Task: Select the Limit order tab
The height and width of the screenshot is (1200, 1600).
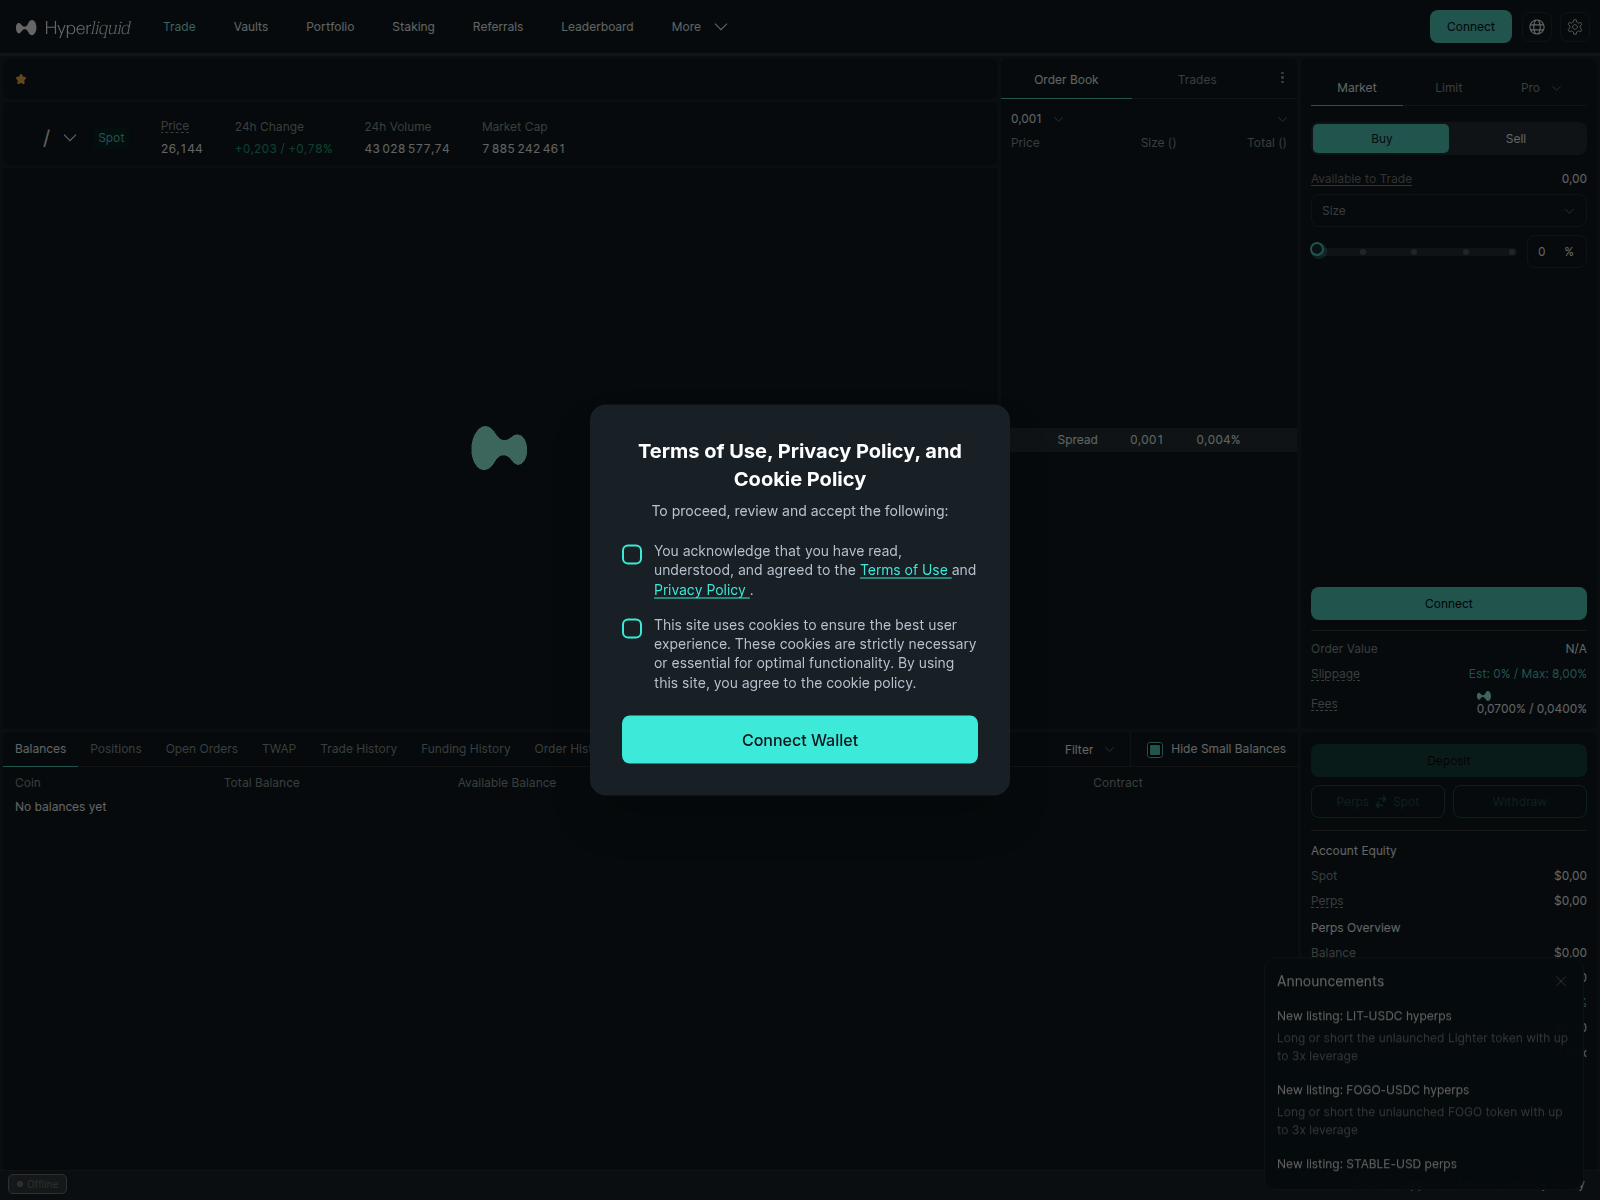Action: [1448, 88]
